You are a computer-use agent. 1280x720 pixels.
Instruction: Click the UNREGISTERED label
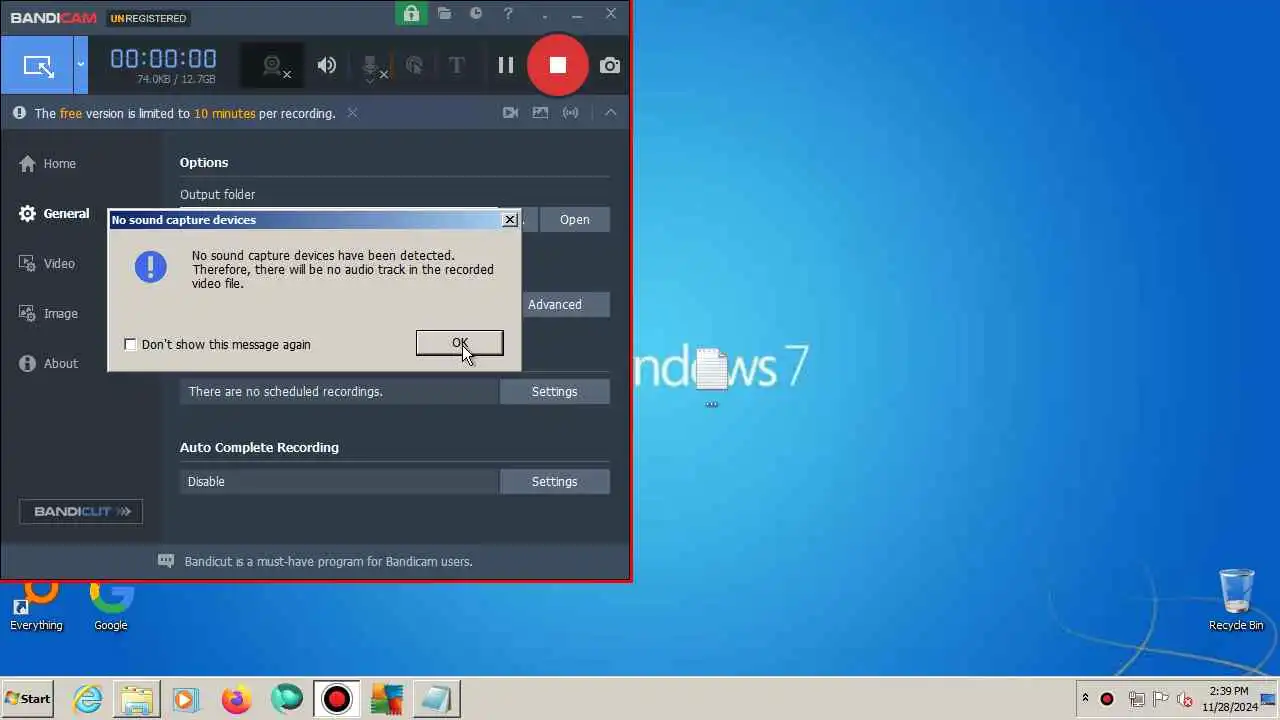[x=148, y=18]
